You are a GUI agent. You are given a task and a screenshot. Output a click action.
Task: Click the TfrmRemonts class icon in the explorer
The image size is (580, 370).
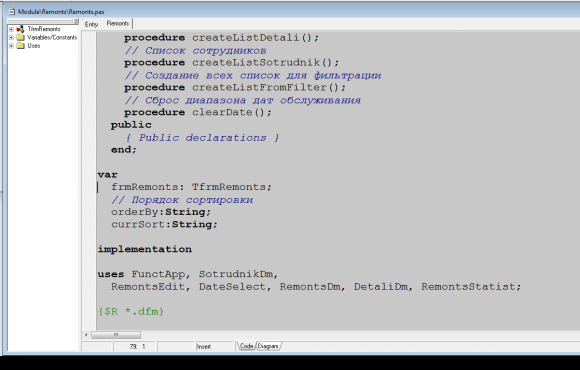pyautogui.click(x=21, y=29)
